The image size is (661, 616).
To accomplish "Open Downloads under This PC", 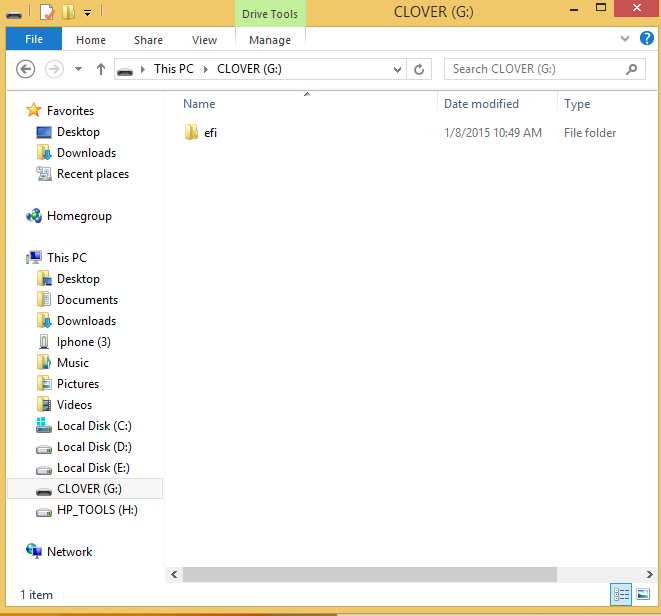I will 86,321.
